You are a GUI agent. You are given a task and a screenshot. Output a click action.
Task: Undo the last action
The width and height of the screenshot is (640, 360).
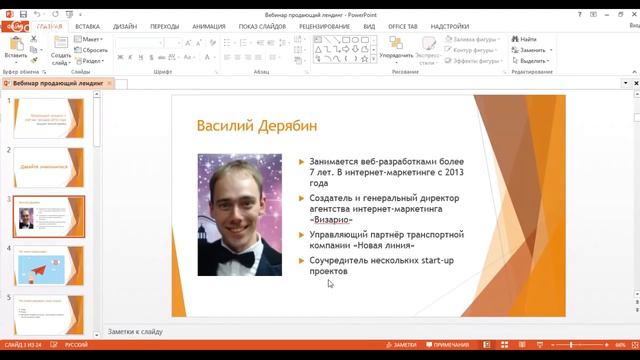pos(37,14)
